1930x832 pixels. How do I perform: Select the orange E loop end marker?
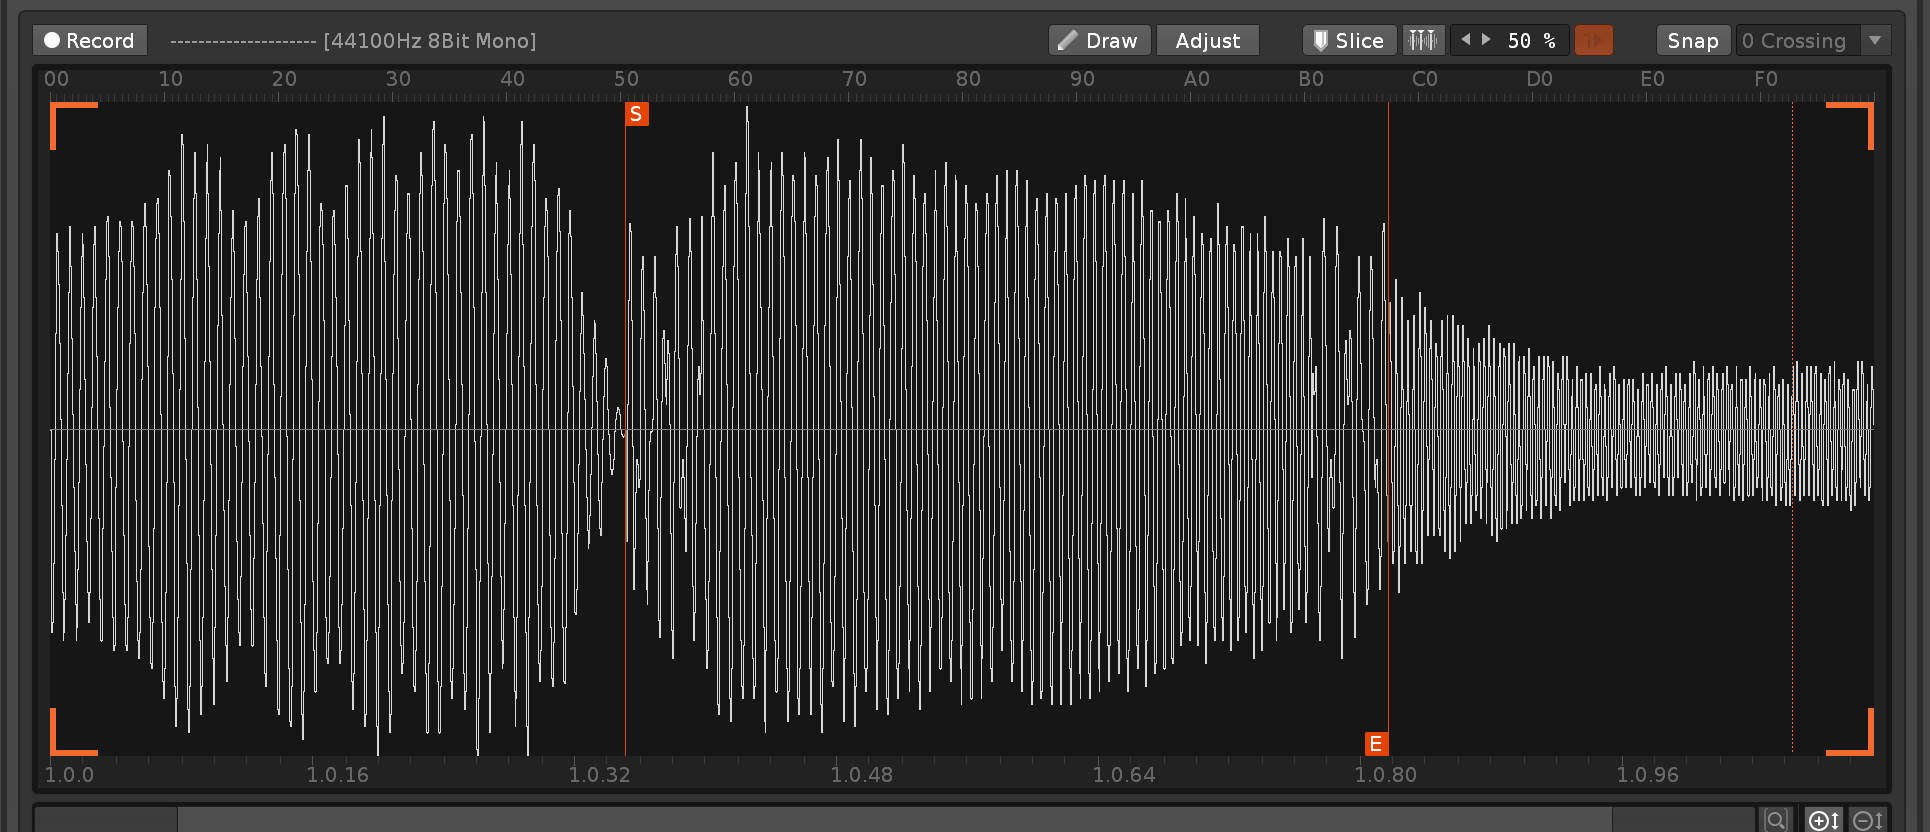(1376, 743)
